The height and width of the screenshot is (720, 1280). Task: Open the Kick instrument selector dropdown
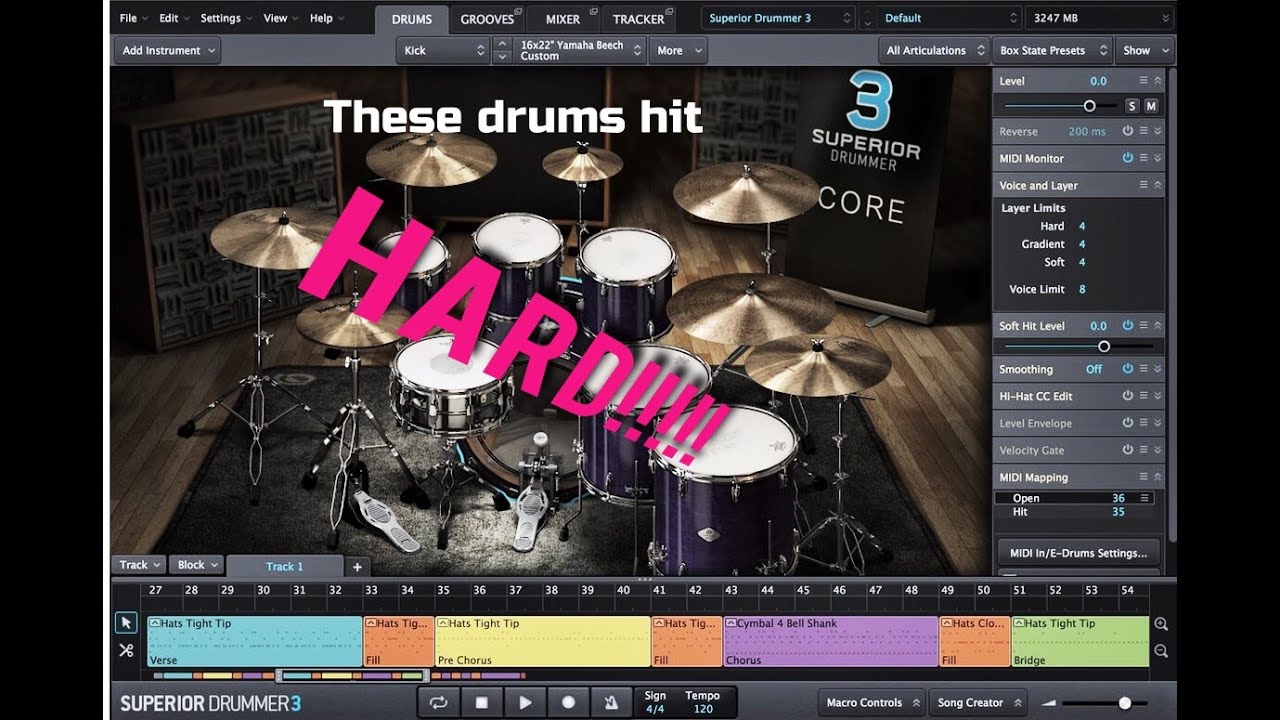pos(443,50)
